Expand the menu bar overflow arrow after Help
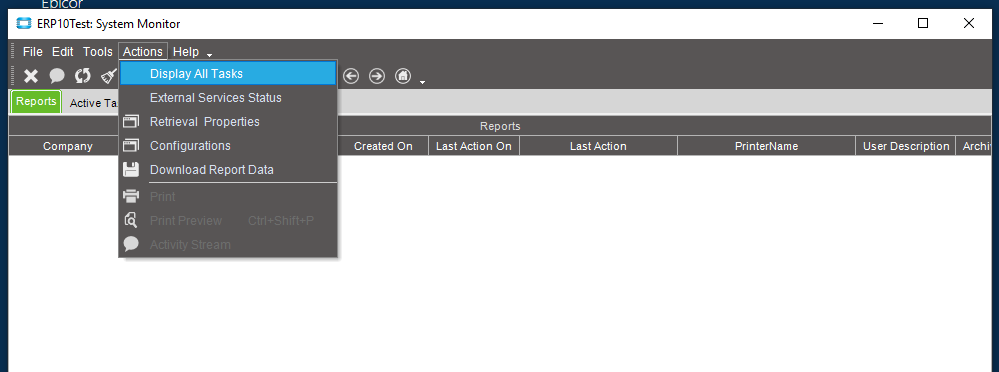Screen dimensions: 999x372 [x=210, y=55]
